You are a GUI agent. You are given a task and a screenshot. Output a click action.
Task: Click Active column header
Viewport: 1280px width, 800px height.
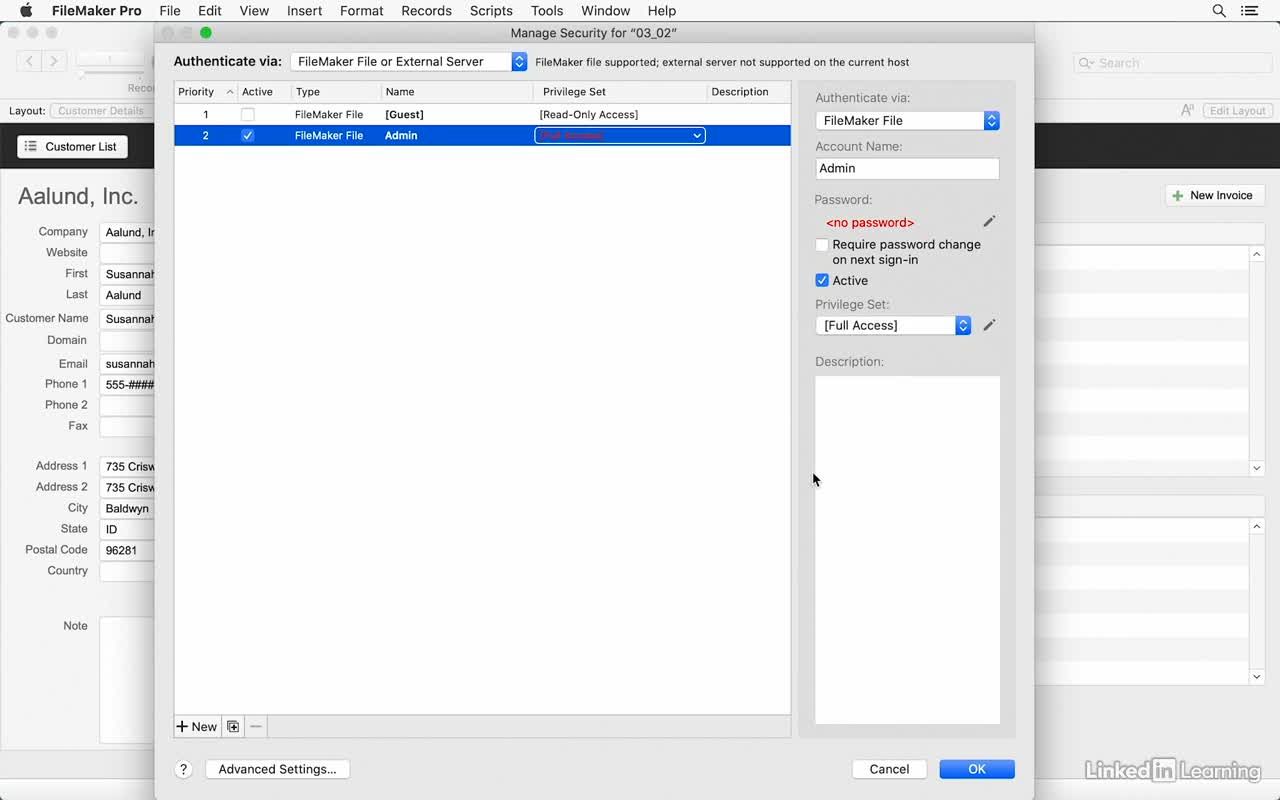[264, 92]
